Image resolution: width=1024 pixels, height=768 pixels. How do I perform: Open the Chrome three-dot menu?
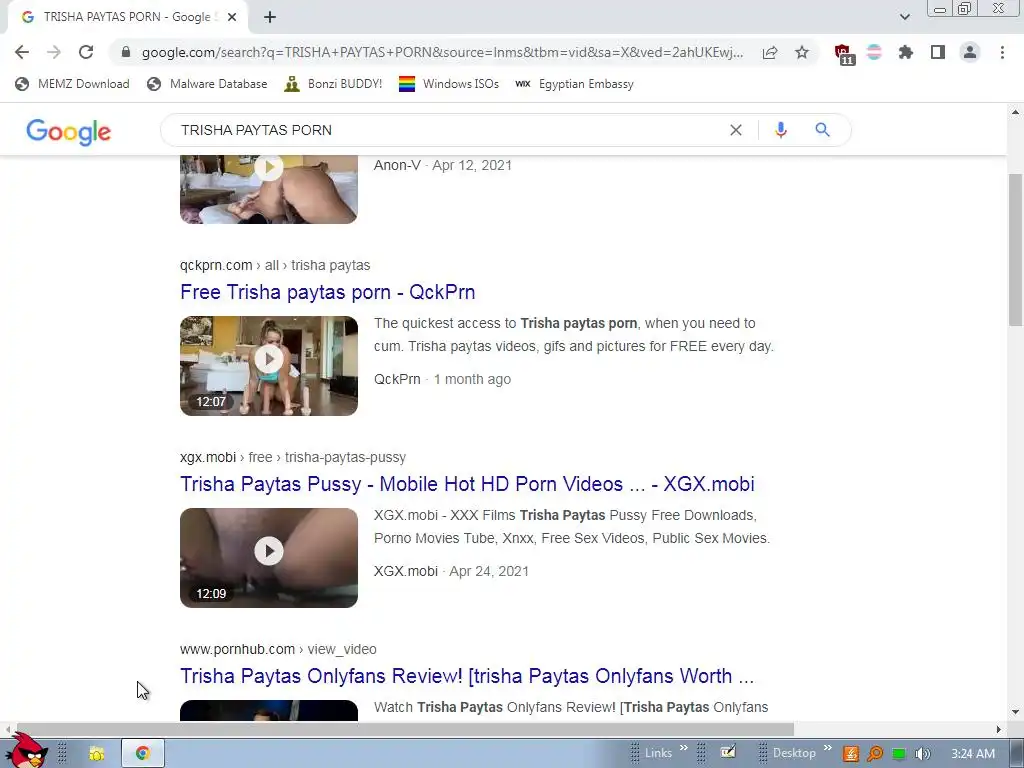tap(1002, 52)
